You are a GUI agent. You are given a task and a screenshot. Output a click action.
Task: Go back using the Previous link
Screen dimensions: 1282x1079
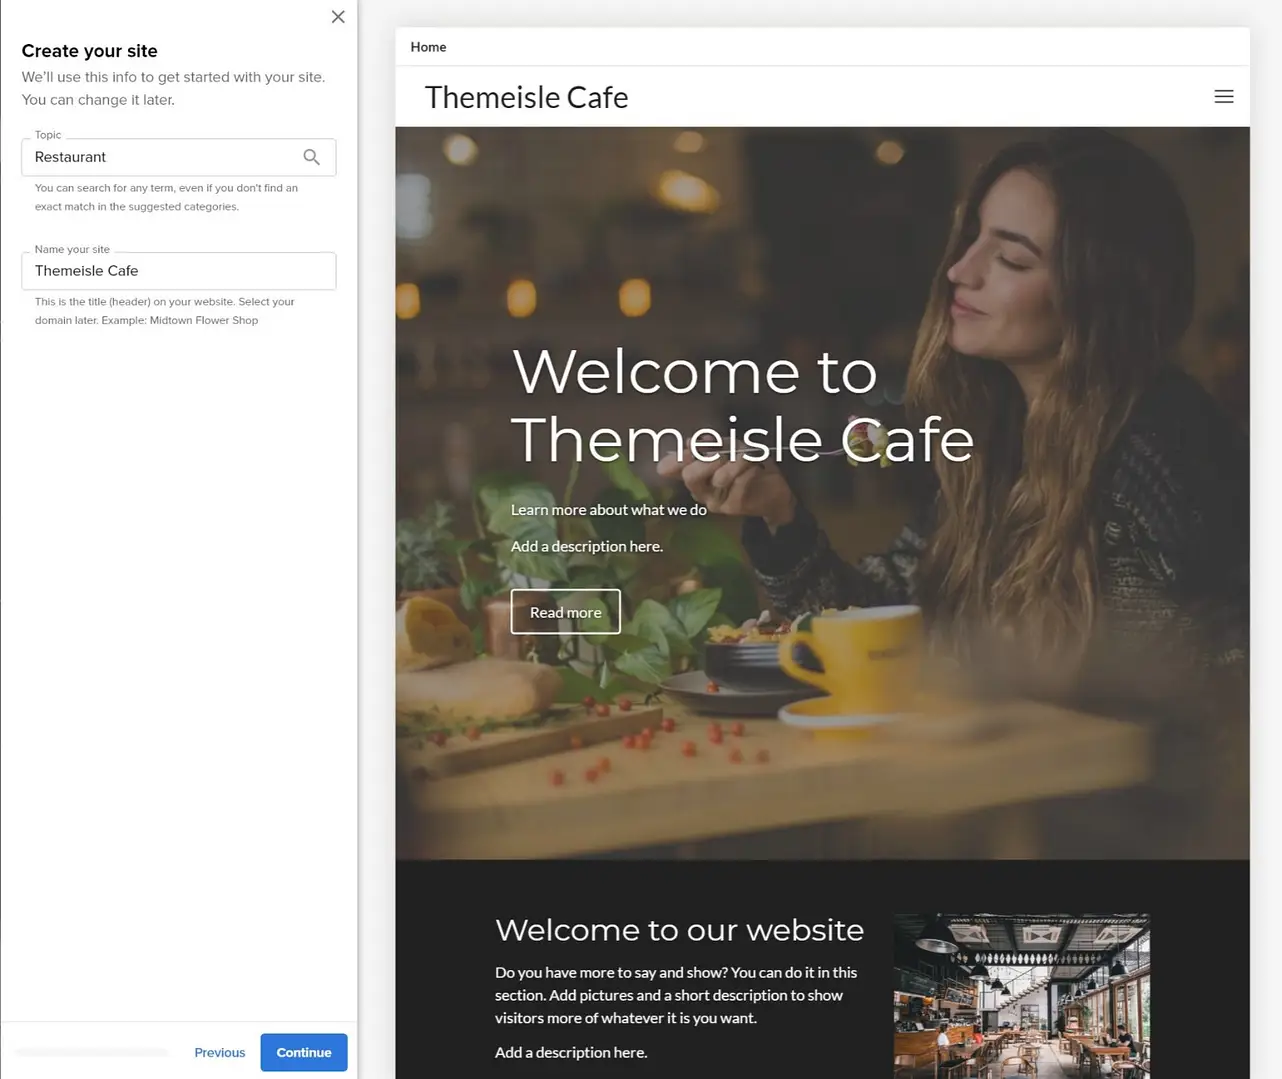click(219, 1052)
